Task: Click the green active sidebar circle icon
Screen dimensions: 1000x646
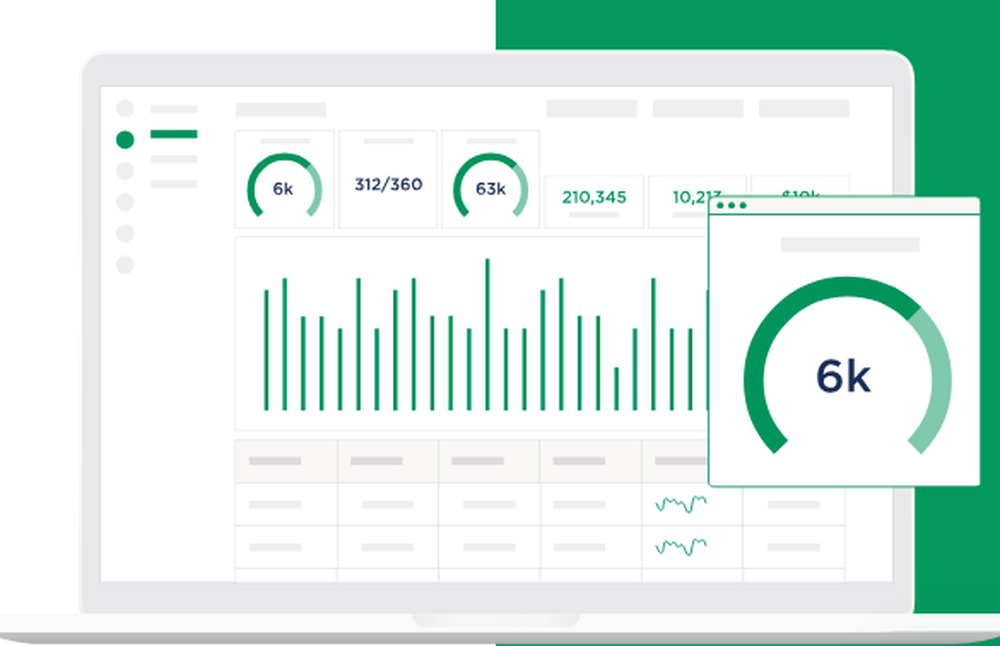Action: click(x=125, y=140)
